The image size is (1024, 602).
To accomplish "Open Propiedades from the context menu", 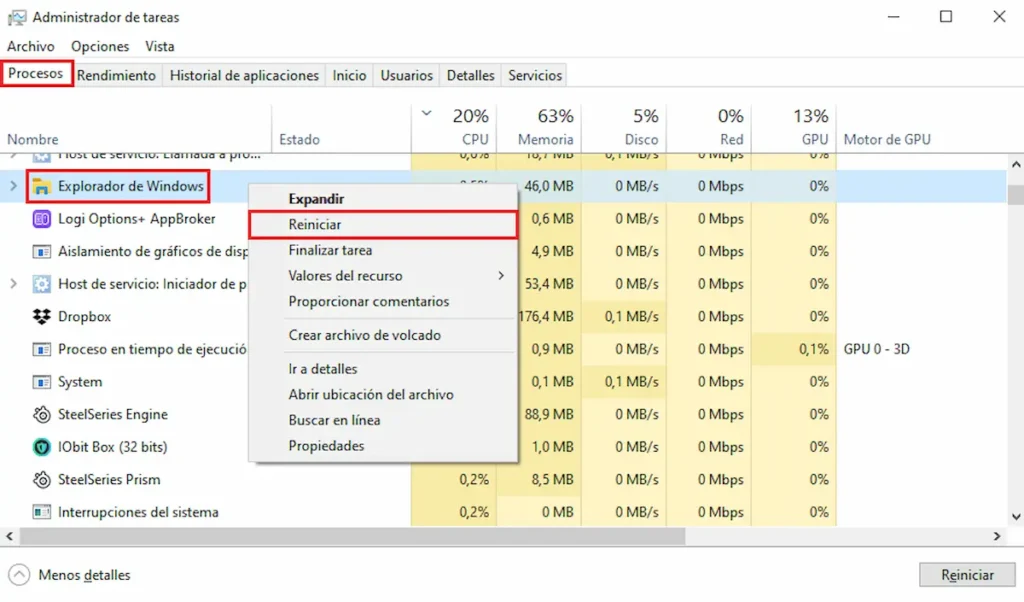I will click(x=383, y=446).
